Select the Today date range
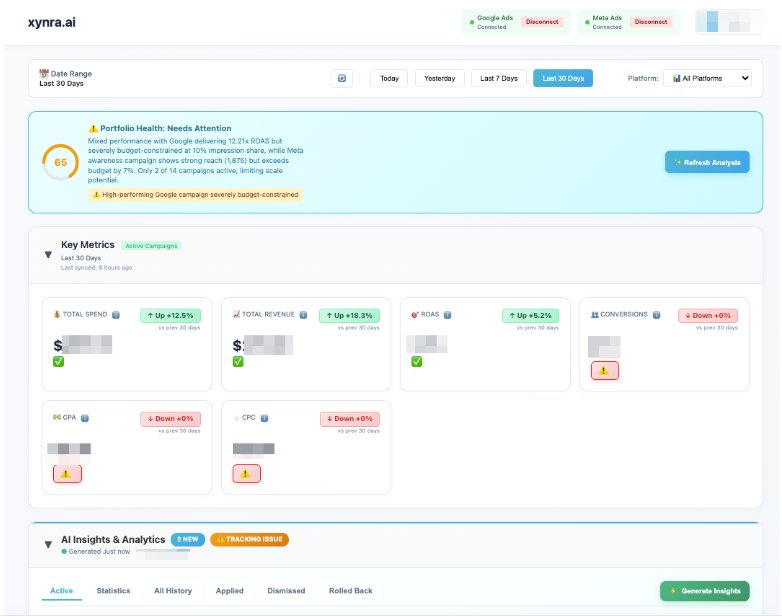The width and height of the screenshot is (782, 616). tap(389, 78)
